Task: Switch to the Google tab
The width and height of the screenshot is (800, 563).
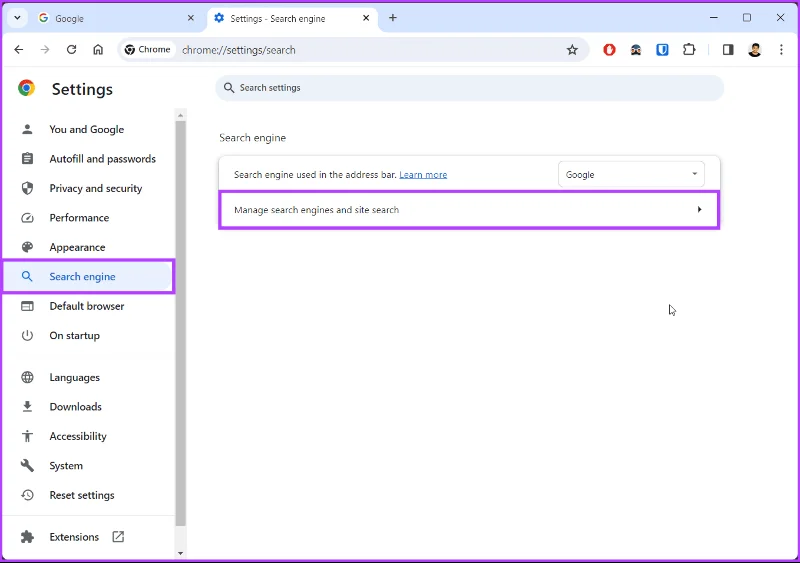Action: coord(116,18)
